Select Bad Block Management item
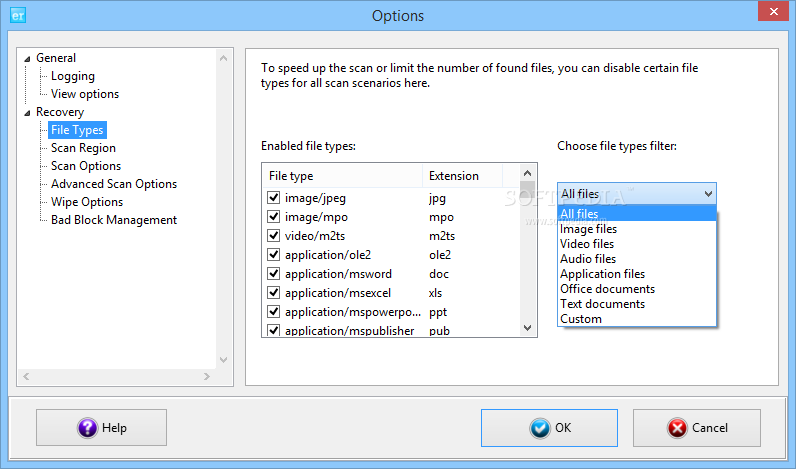796x469 pixels. tap(114, 220)
